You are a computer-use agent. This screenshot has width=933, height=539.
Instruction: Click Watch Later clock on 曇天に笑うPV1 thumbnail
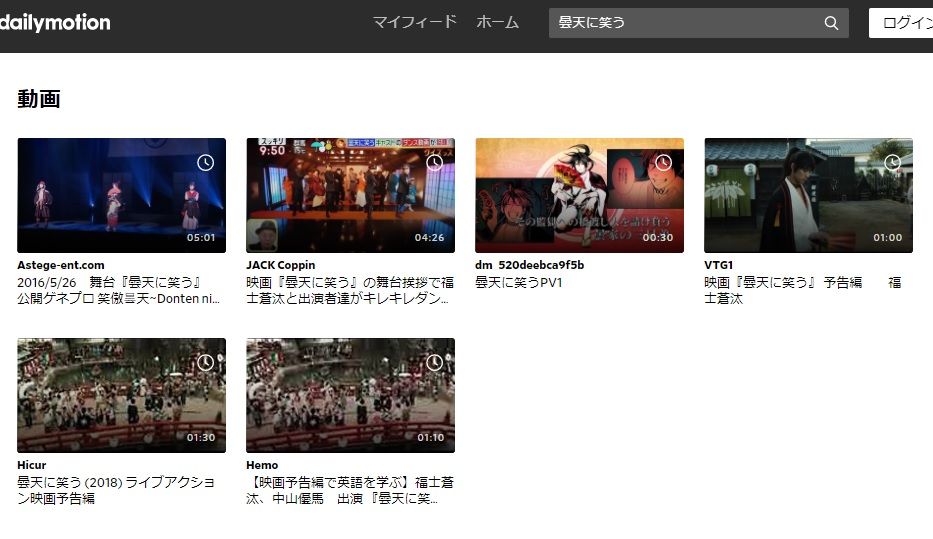pyautogui.click(x=663, y=162)
